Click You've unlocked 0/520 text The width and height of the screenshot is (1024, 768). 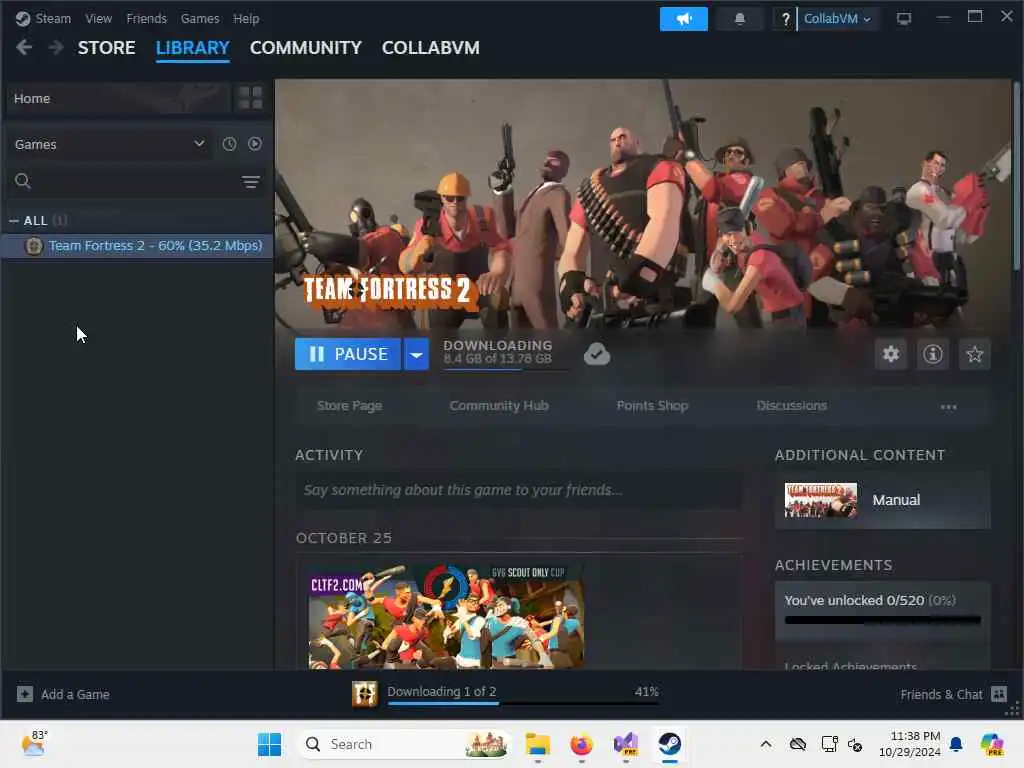tap(854, 600)
